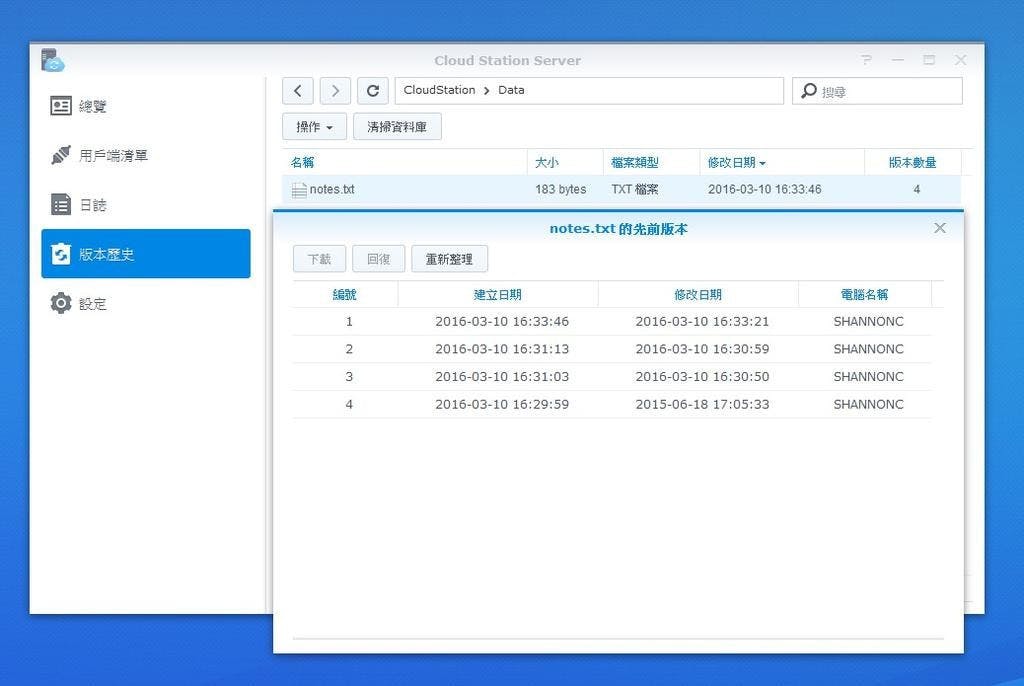Click the 下載 download button

coord(319,259)
